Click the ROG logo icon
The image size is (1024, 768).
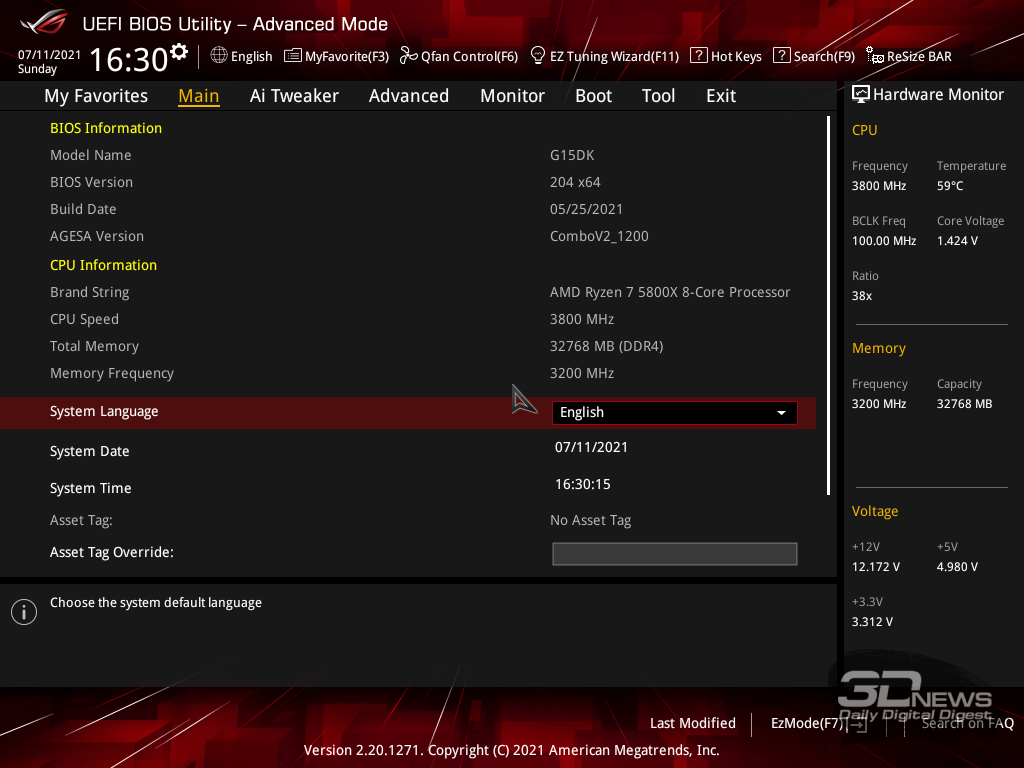[x=44, y=22]
